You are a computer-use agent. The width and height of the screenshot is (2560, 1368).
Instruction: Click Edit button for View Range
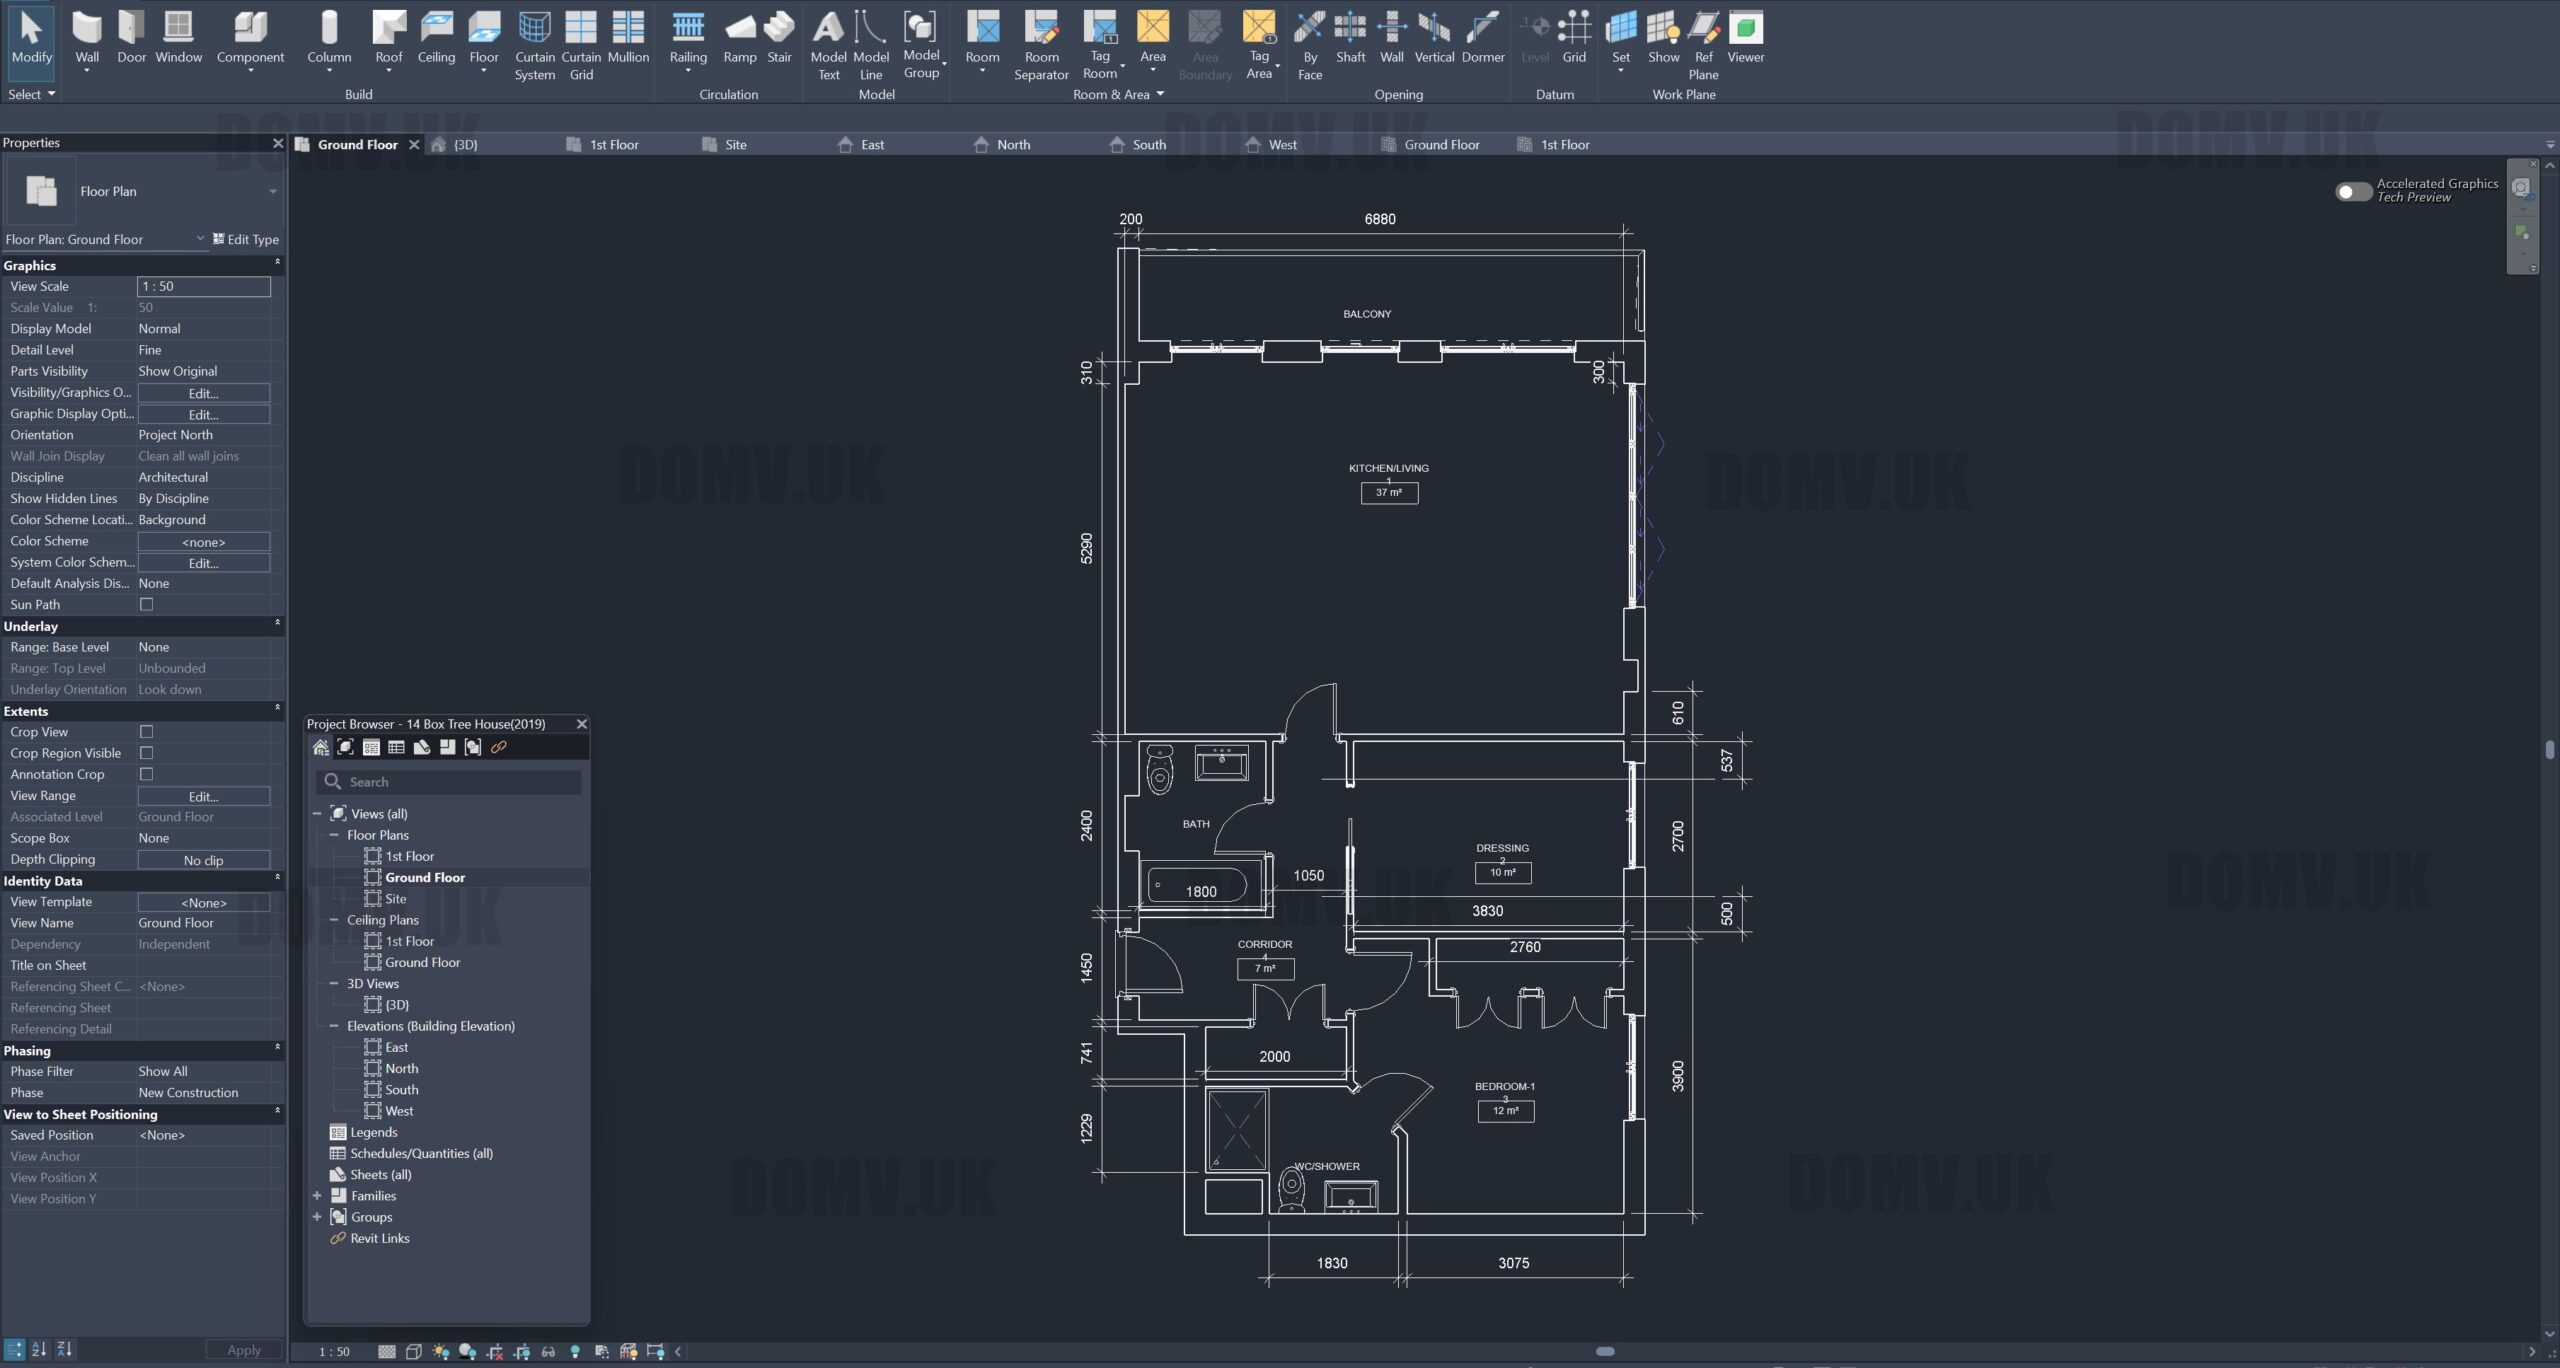point(203,797)
